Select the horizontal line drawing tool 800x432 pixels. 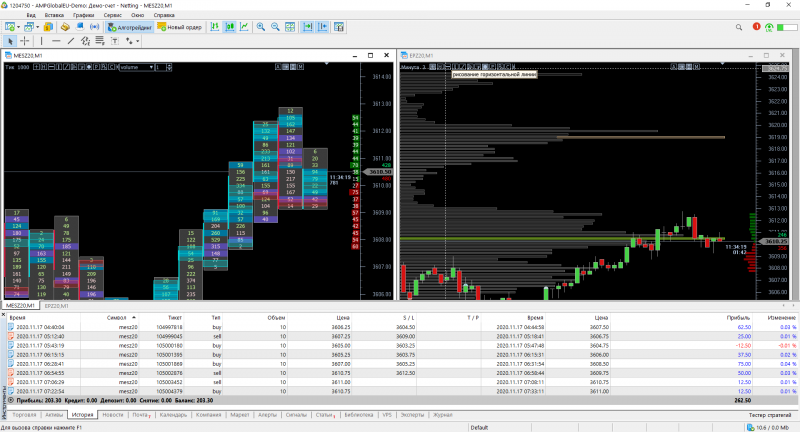pos(56,41)
